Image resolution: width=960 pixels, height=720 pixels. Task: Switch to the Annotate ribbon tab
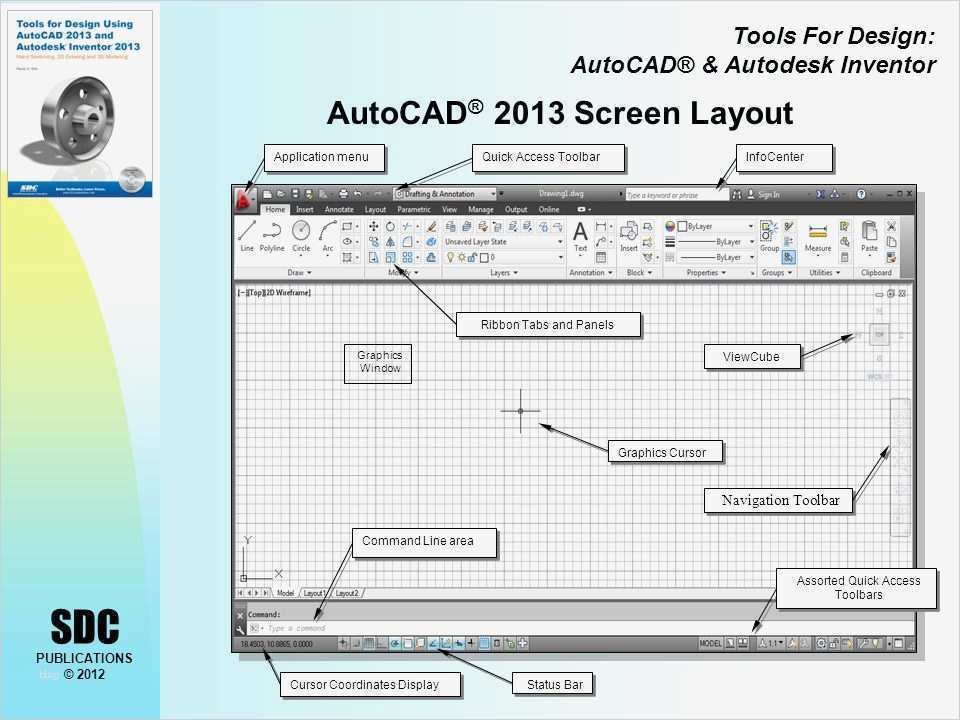coord(339,209)
